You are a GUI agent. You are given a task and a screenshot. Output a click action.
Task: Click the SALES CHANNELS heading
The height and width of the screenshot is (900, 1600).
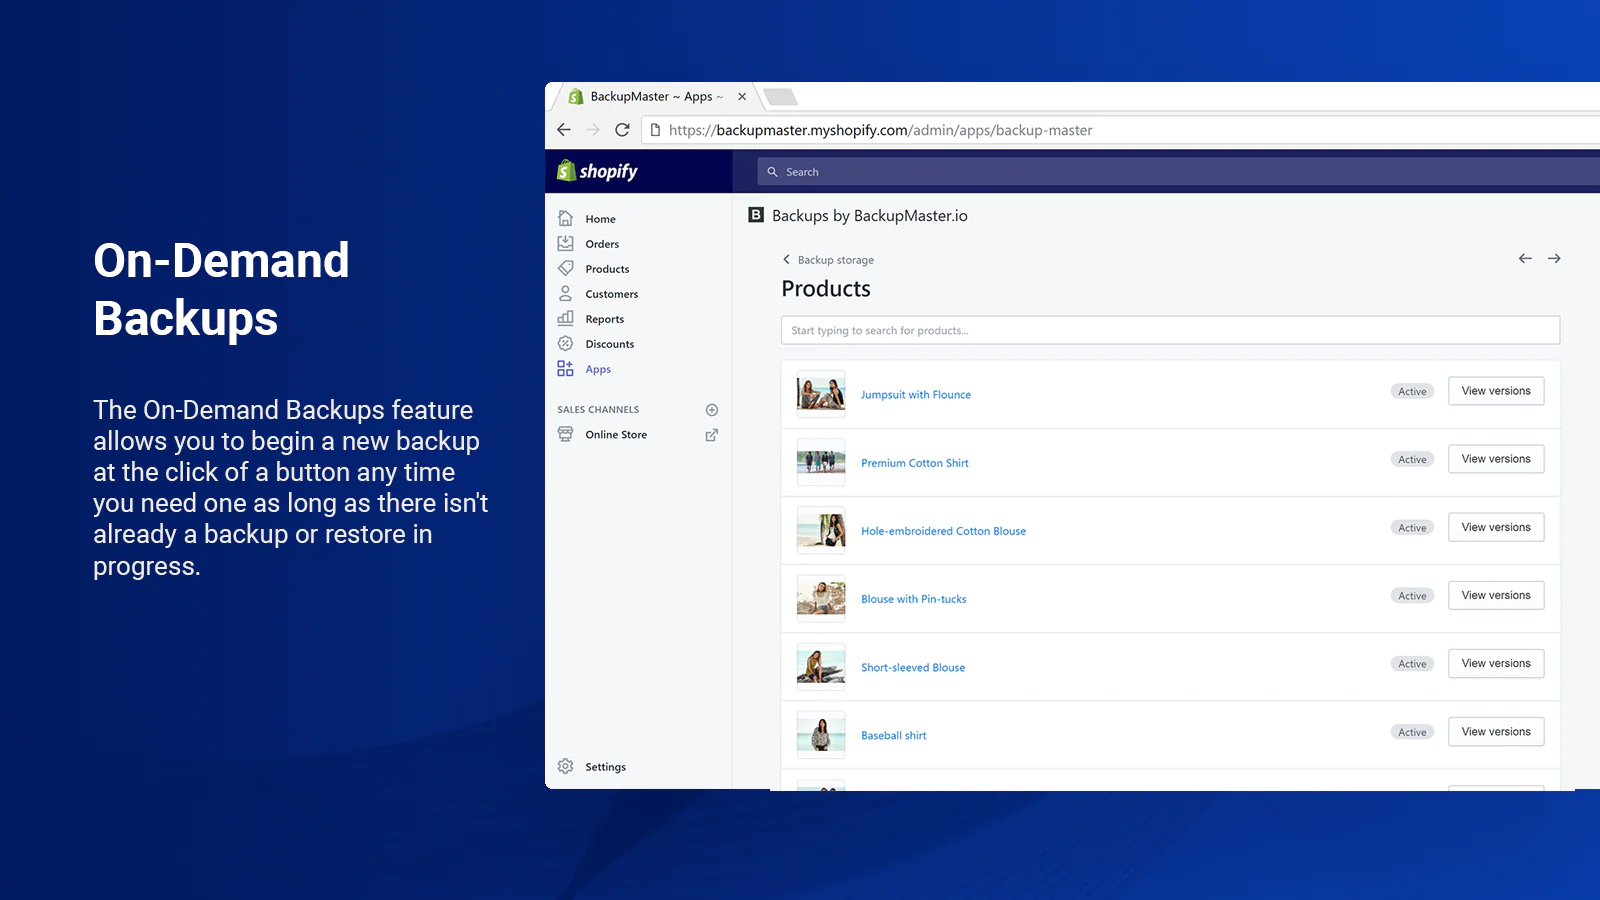[598, 410]
